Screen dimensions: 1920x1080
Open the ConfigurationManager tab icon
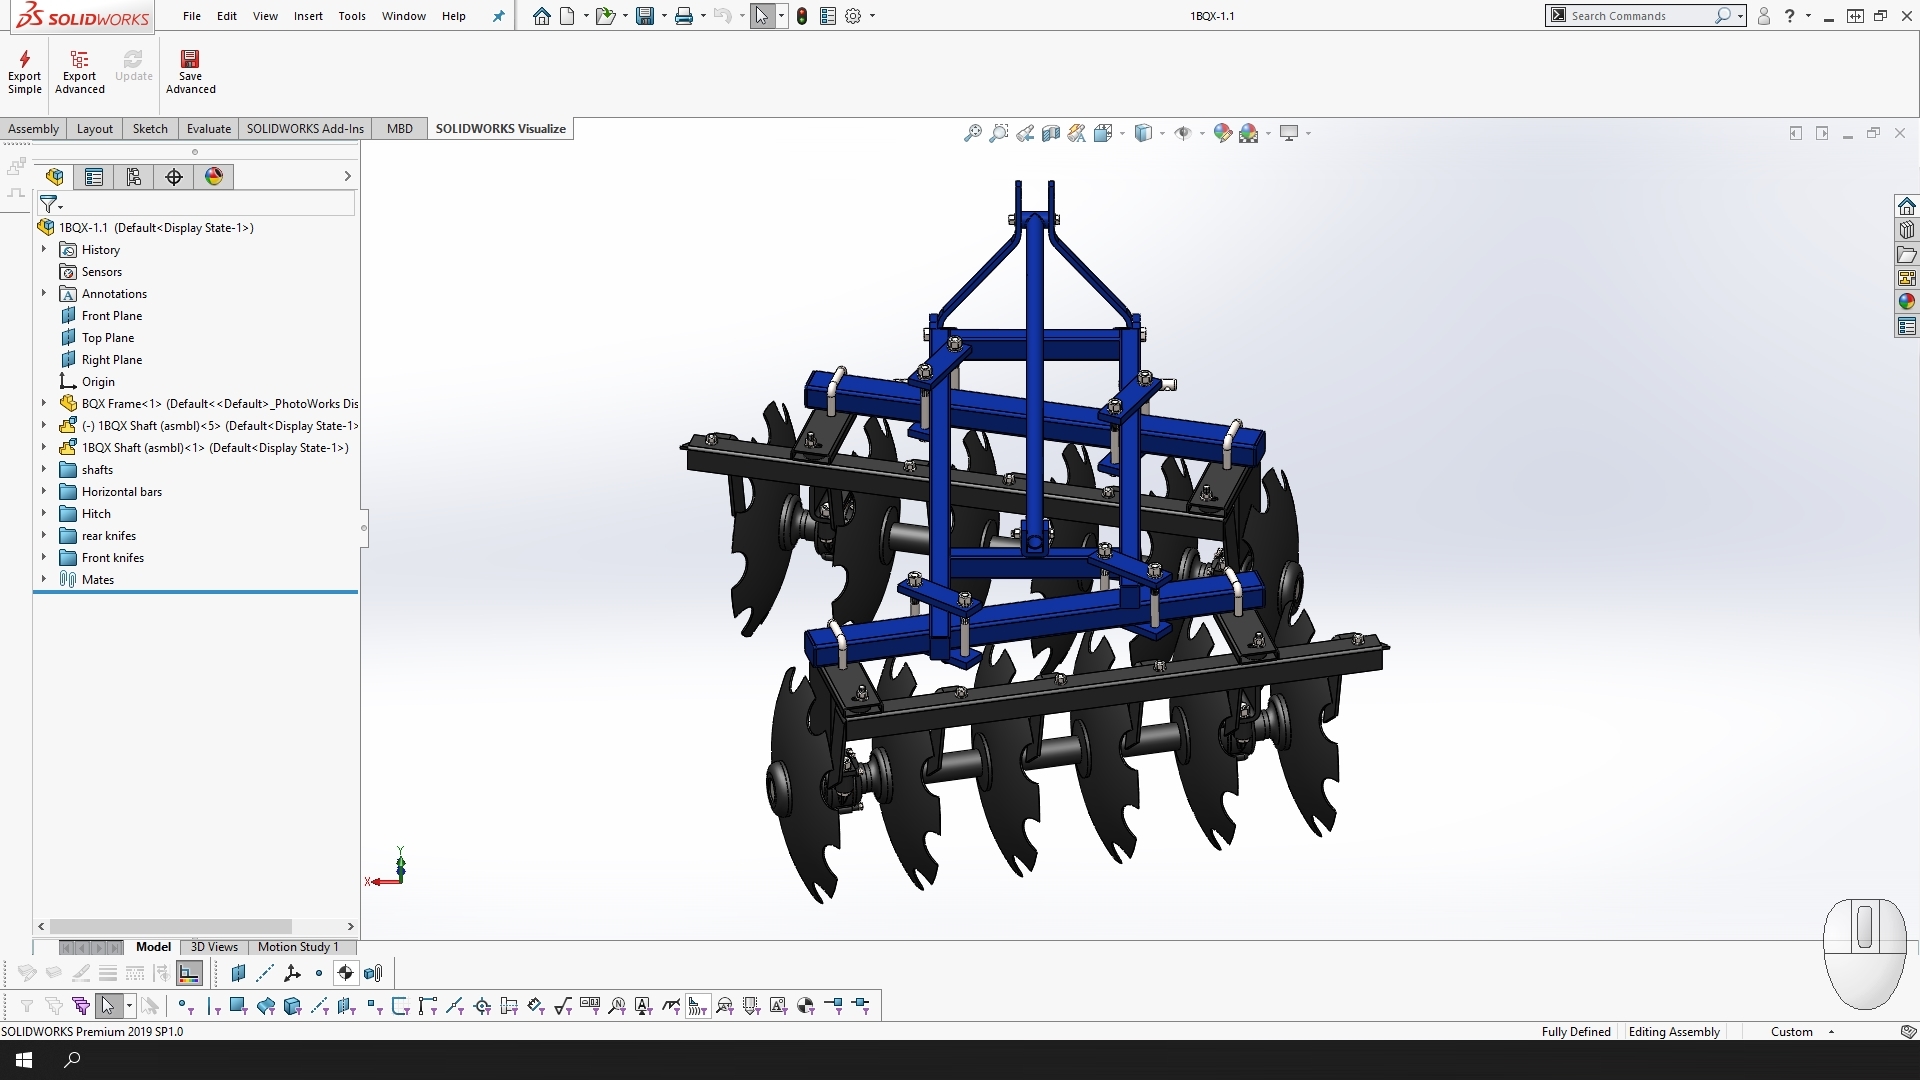pos(134,177)
